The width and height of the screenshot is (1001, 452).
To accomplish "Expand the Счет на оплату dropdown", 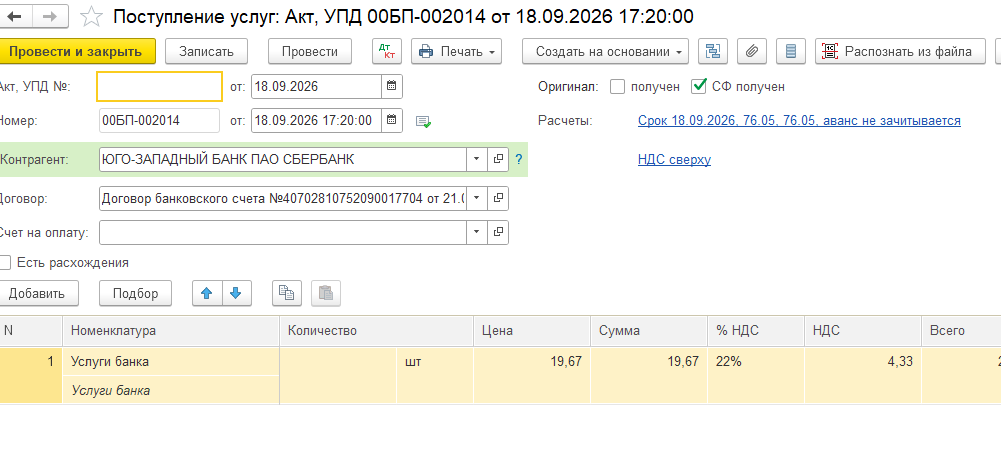I will point(476,232).
